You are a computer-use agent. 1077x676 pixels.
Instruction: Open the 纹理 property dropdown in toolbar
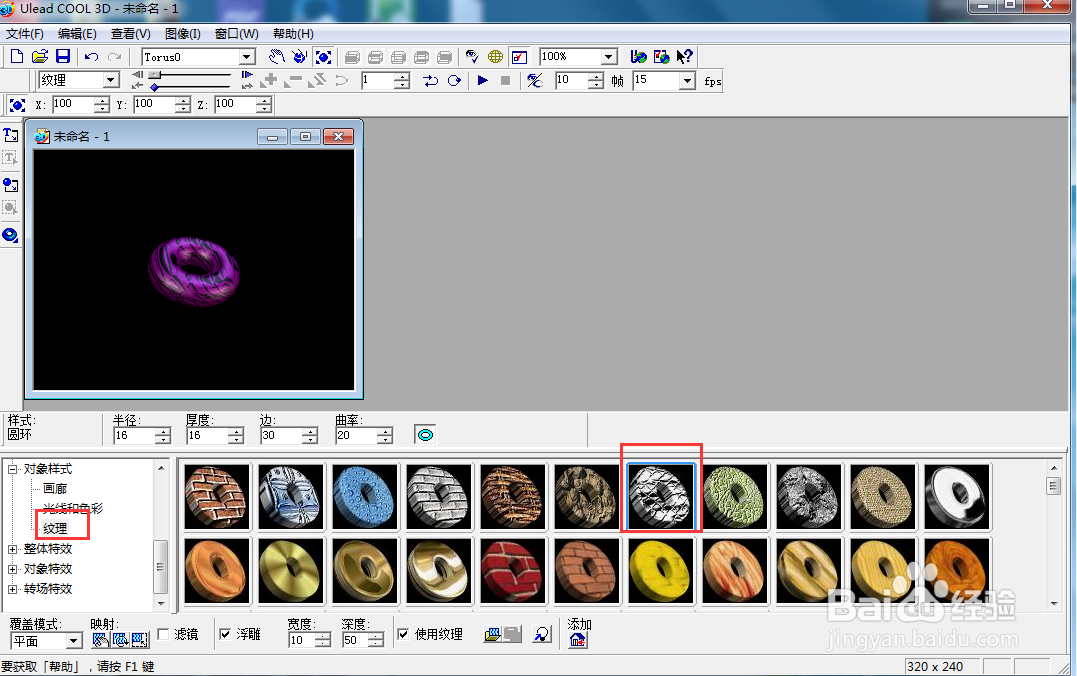[x=111, y=80]
